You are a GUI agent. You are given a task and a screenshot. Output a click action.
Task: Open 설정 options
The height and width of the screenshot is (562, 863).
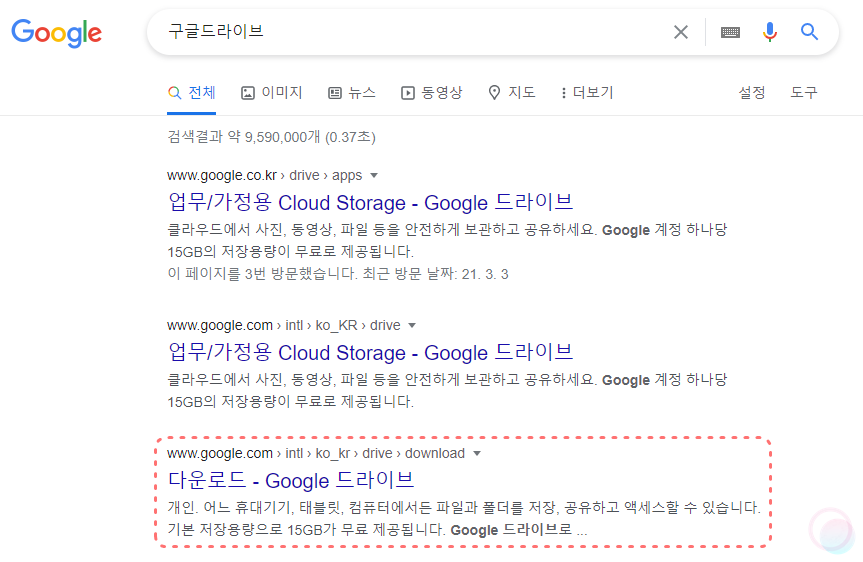[751, 92]
